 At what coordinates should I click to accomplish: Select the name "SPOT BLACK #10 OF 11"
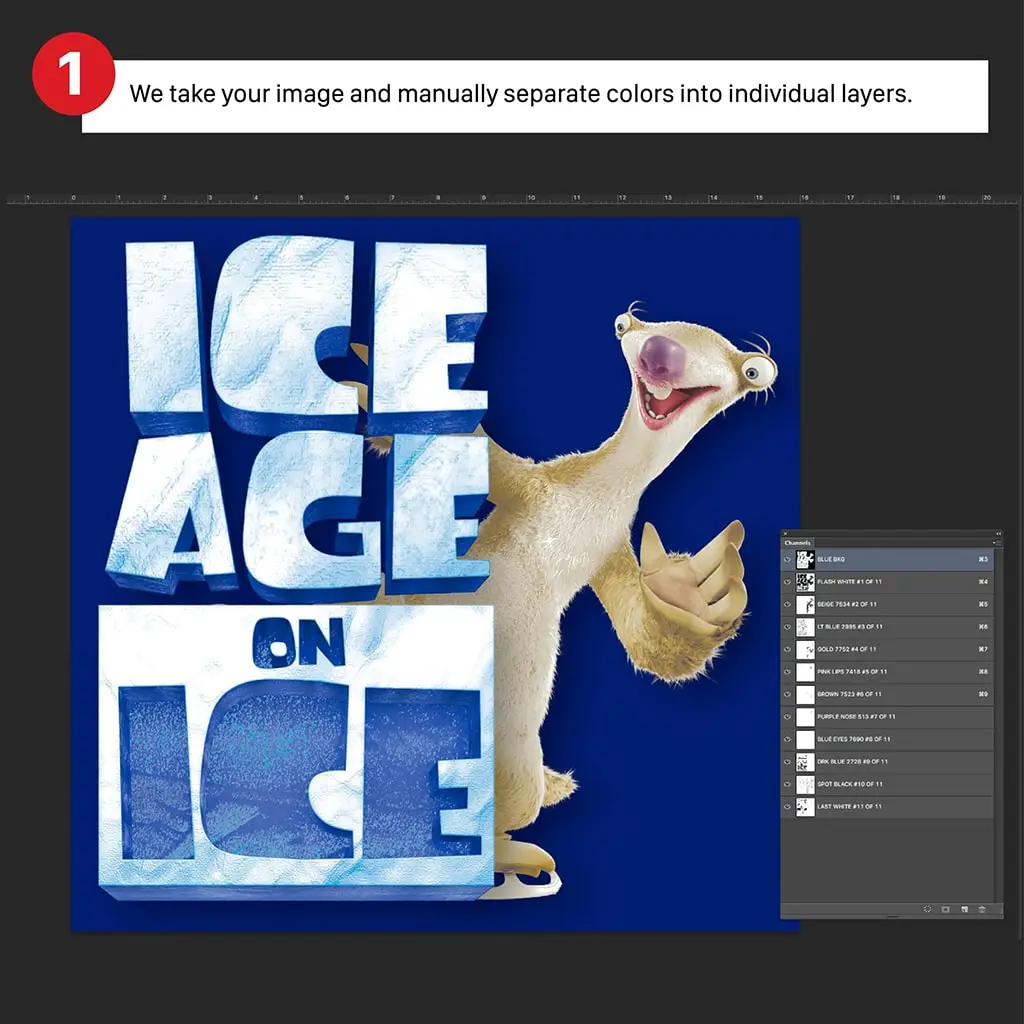850,784
